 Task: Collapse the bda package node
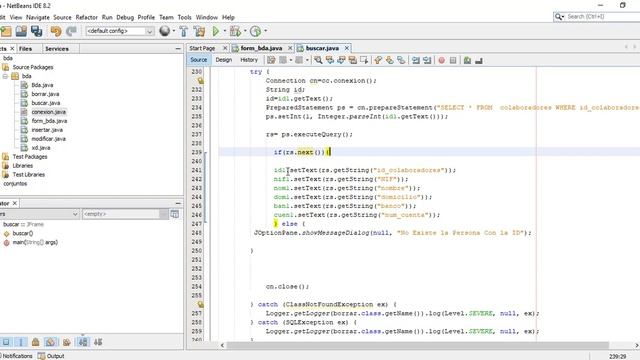tap(5, 76)
